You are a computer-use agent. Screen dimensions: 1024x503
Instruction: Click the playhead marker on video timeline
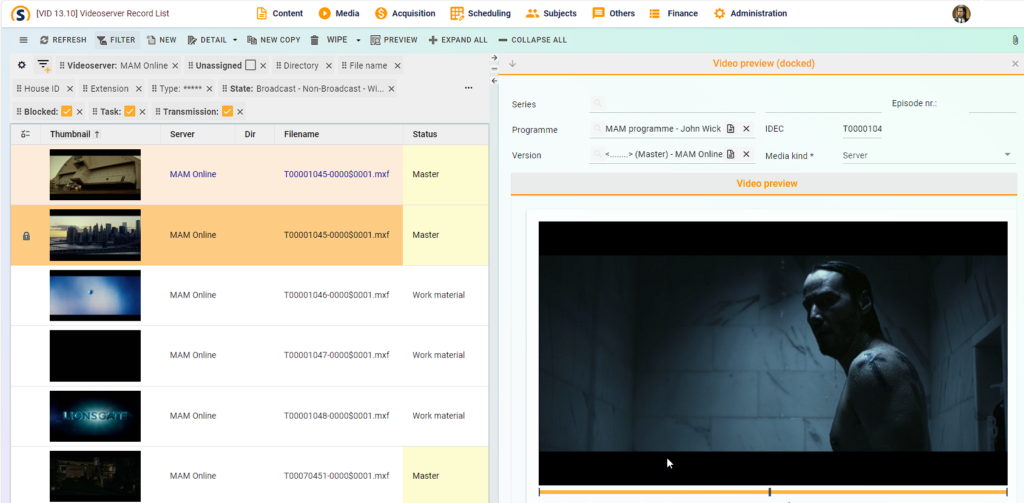point(770,492)
